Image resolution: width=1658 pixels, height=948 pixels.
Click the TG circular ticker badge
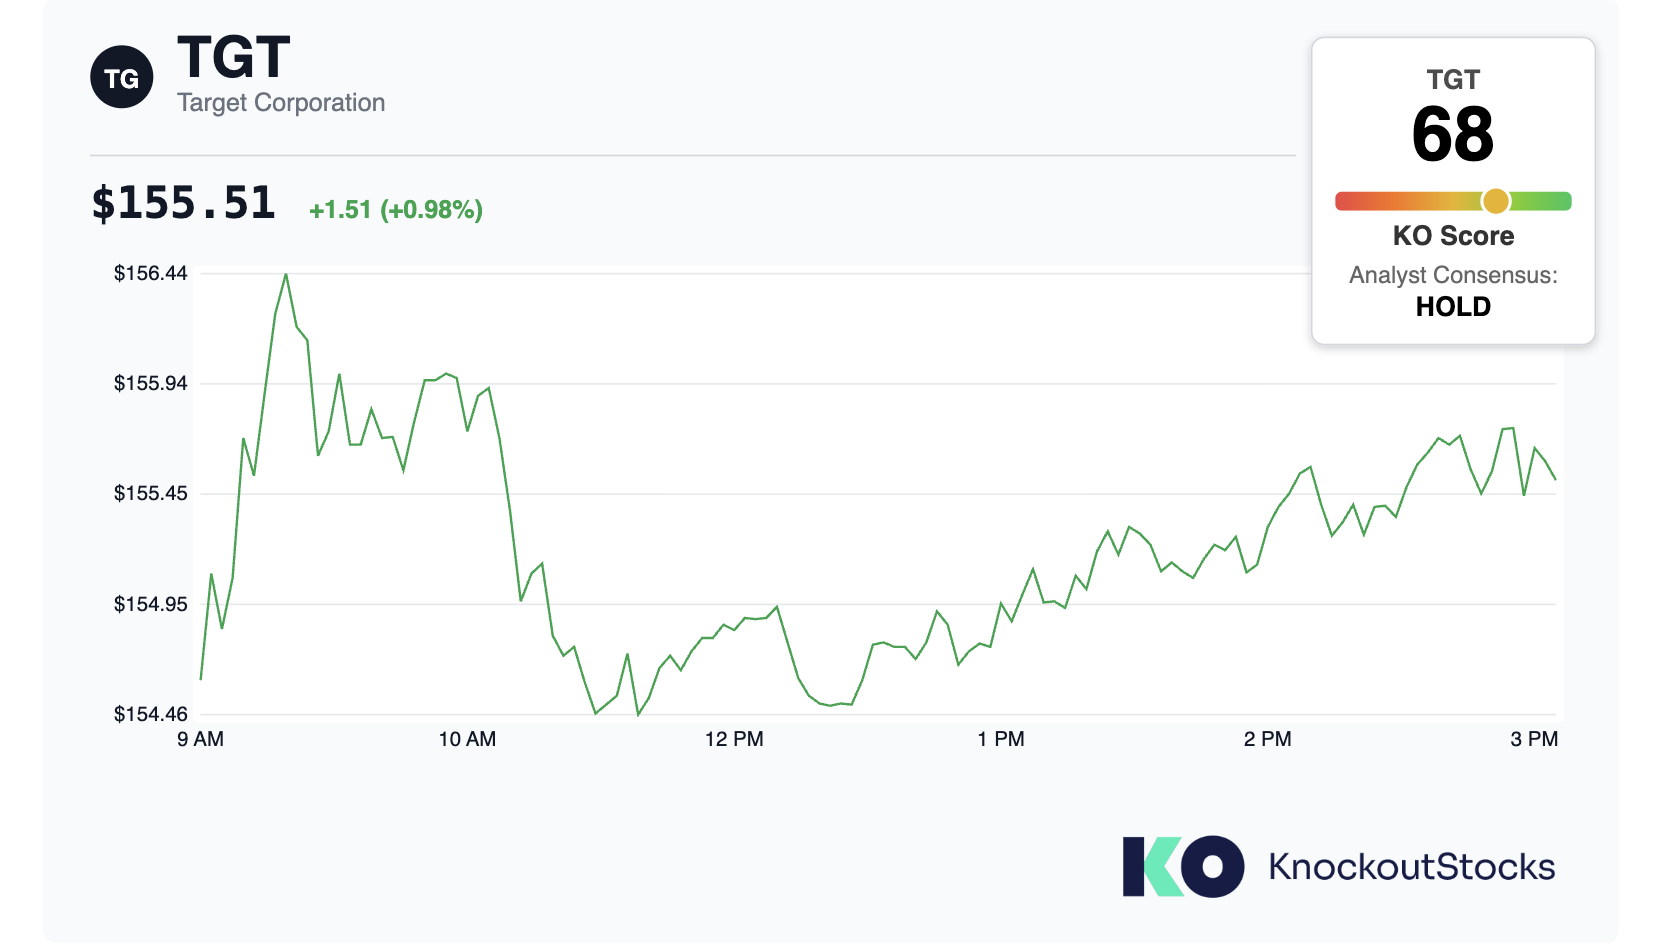(122, 78)
